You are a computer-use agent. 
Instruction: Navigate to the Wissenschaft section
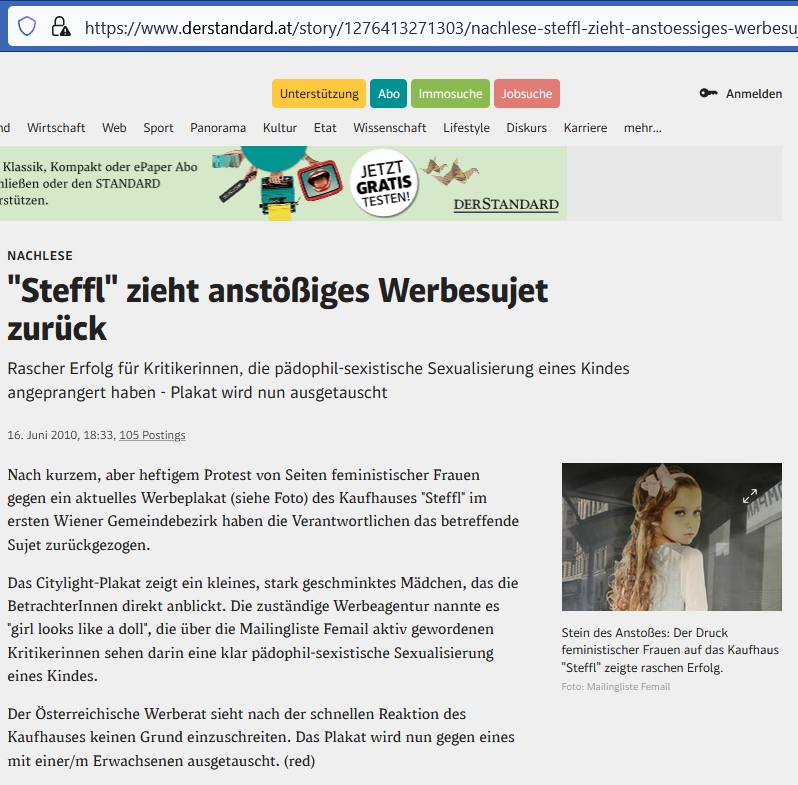(389, 128)
